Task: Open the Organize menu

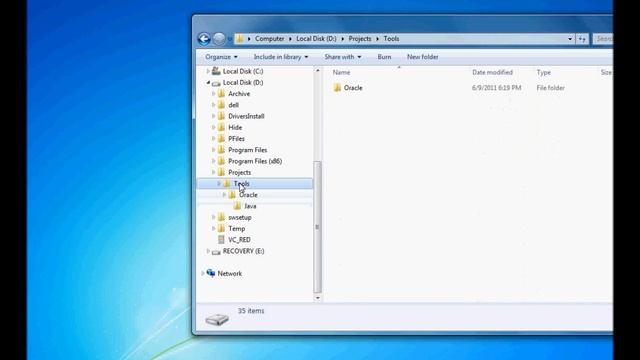Action: click(x=221, y=57)
